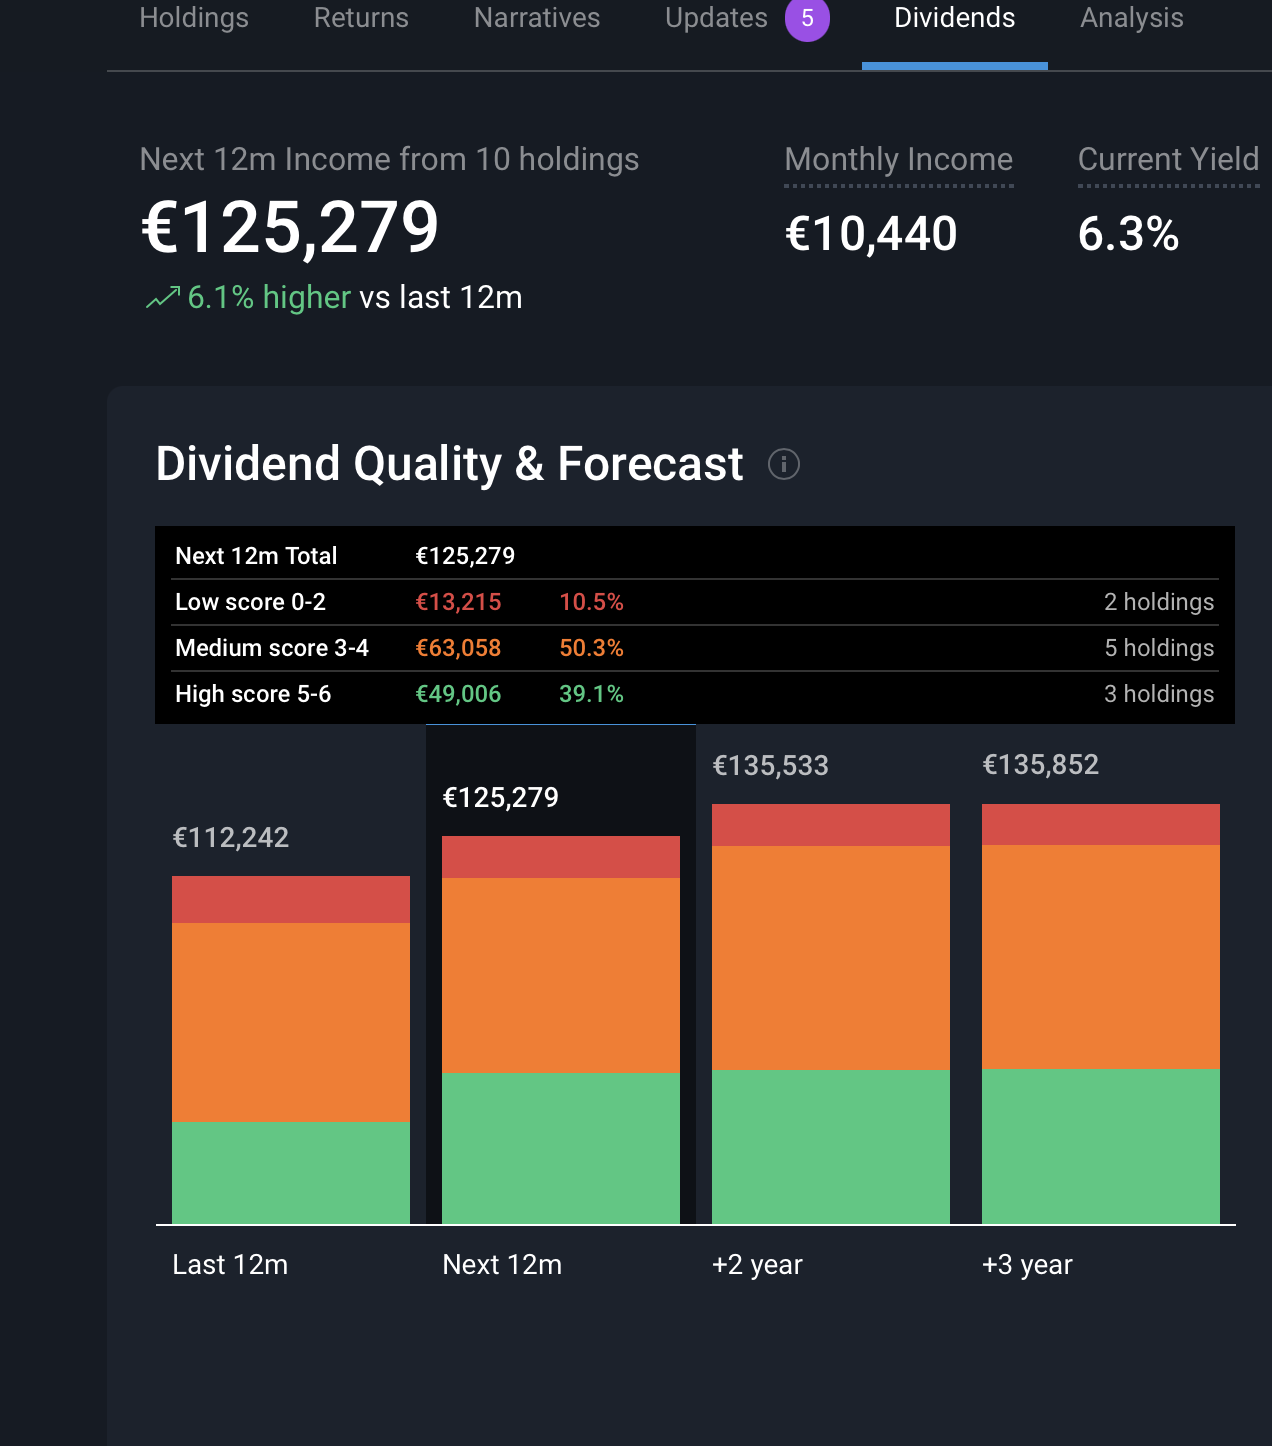Viewport: 1272px width, 1446px height.
Task: Select the Dividends tab
Action: [954, 18]
